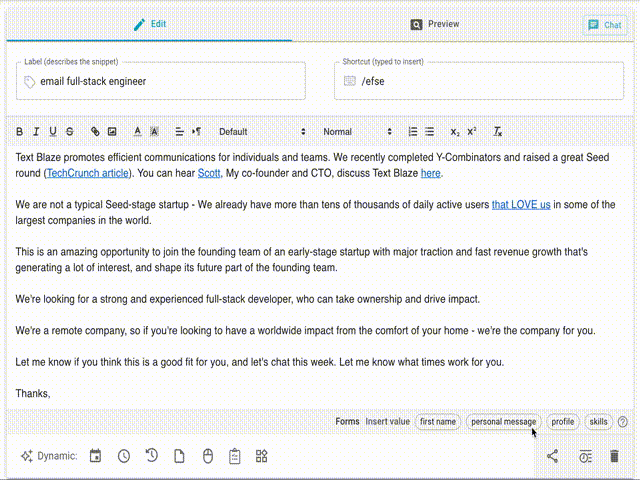Share this snippet
Viewport: 640px width, 480px height.
(552, 456)
